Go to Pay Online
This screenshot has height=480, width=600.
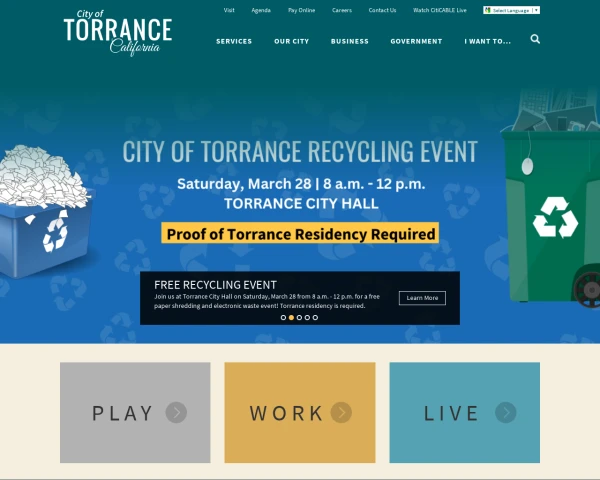point(302,10)
